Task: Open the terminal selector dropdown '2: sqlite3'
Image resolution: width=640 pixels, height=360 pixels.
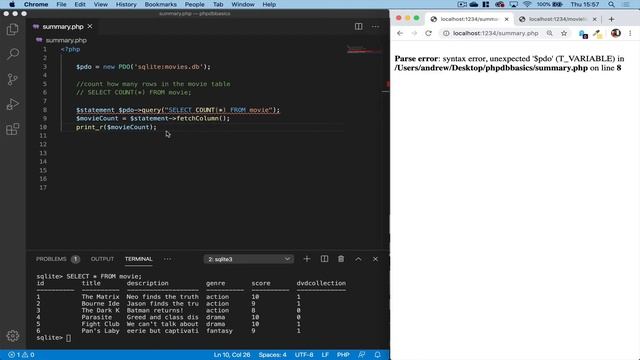Action: click(249, 259)
